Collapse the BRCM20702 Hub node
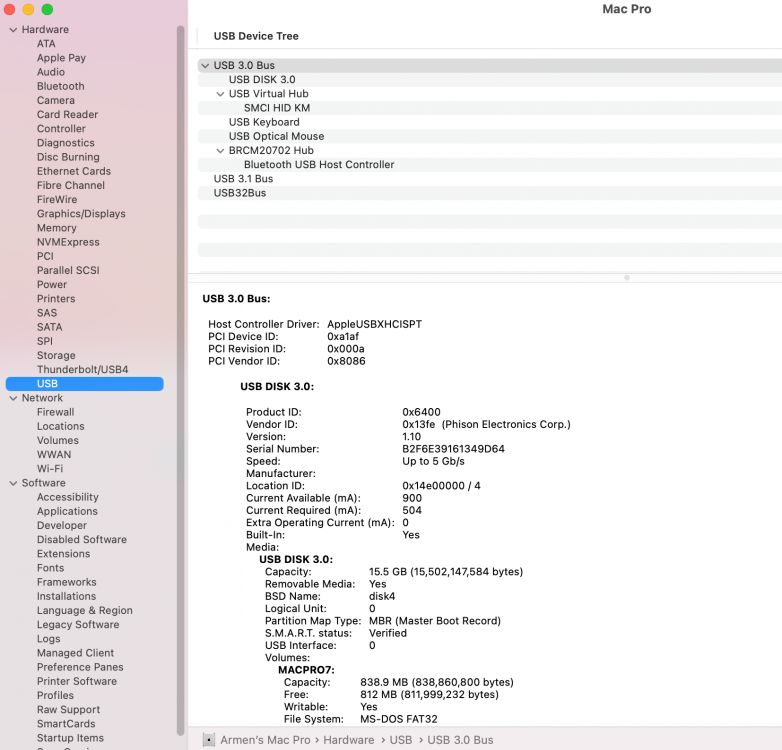 click(x=220, y=151)
